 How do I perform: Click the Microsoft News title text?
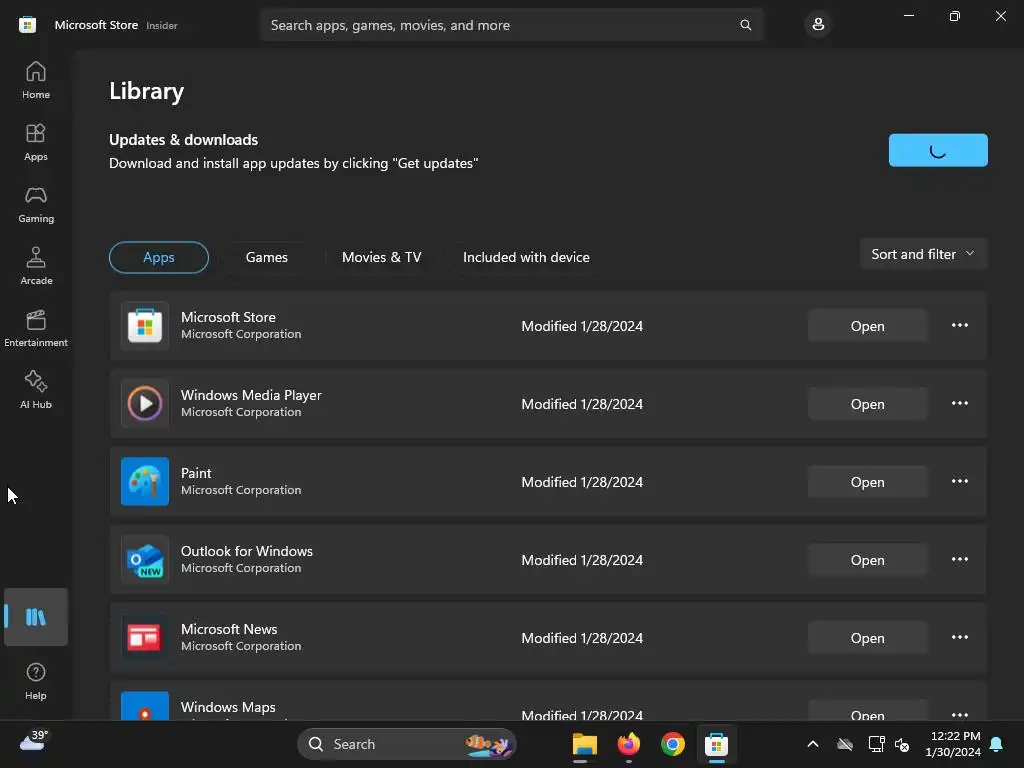[229, 629]
